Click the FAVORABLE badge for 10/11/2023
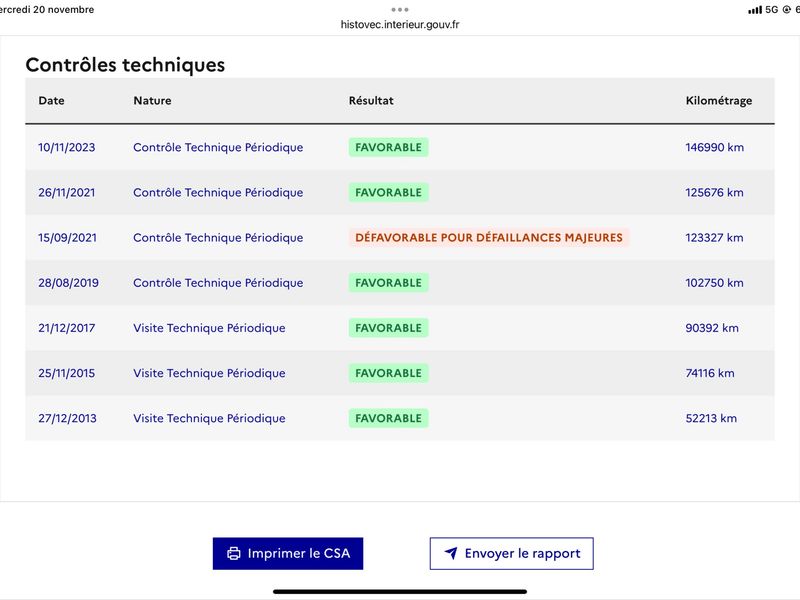The width and height of the screenshot is (800, 600). [x=388, y=147]
